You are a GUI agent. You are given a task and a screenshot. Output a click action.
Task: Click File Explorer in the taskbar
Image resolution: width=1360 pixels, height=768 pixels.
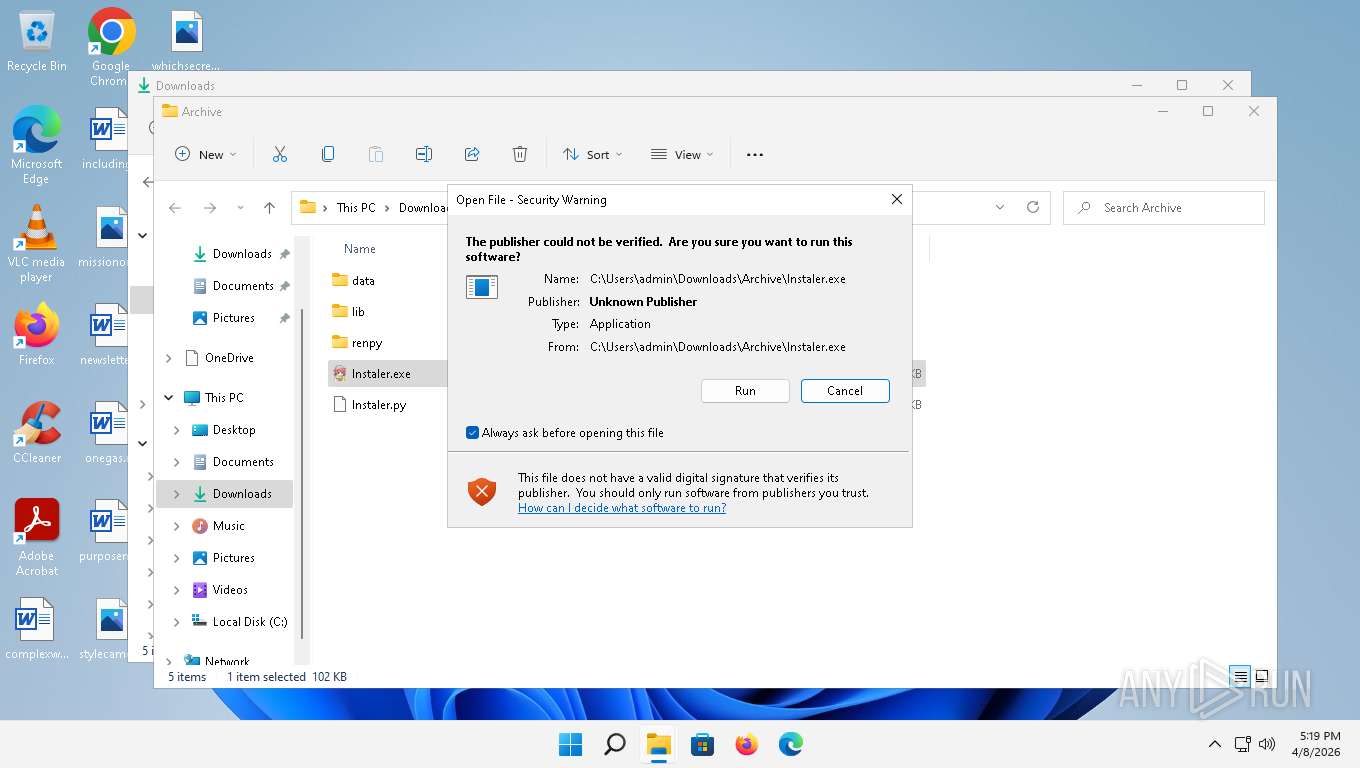[x=659, y=744]
